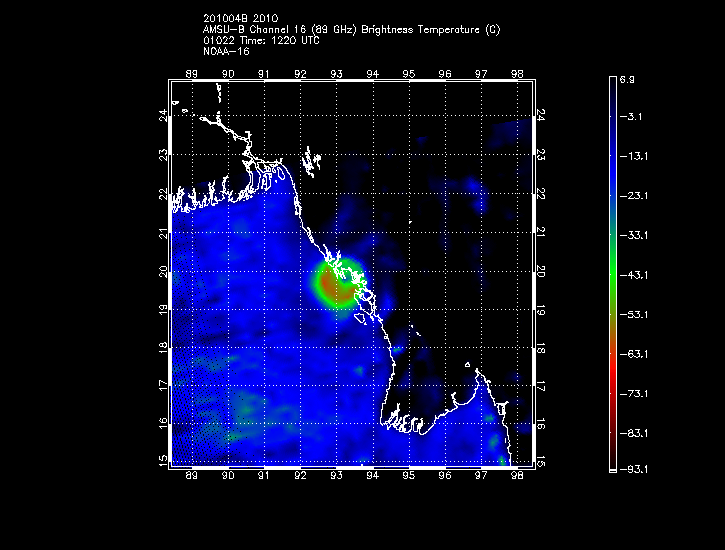Select latitude 20 on the left axis
Screen dimensions: 725x550
pos(164,272)
